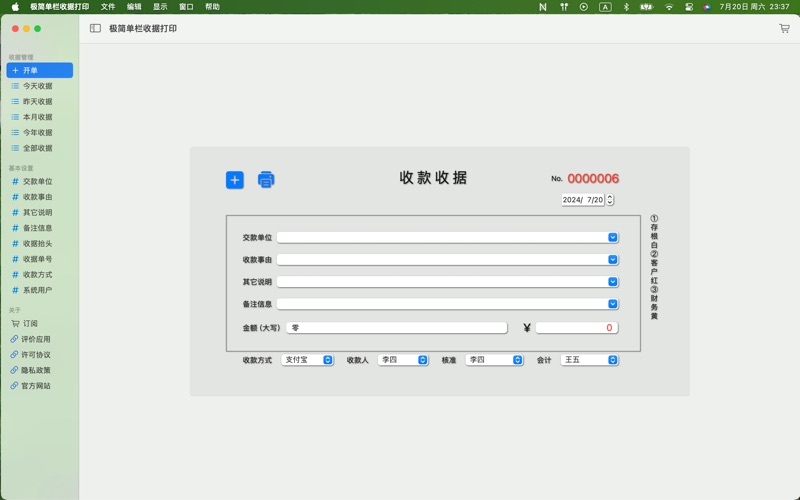
Task: Click the blue plus new receipt icon
Action: click(234, 180)
